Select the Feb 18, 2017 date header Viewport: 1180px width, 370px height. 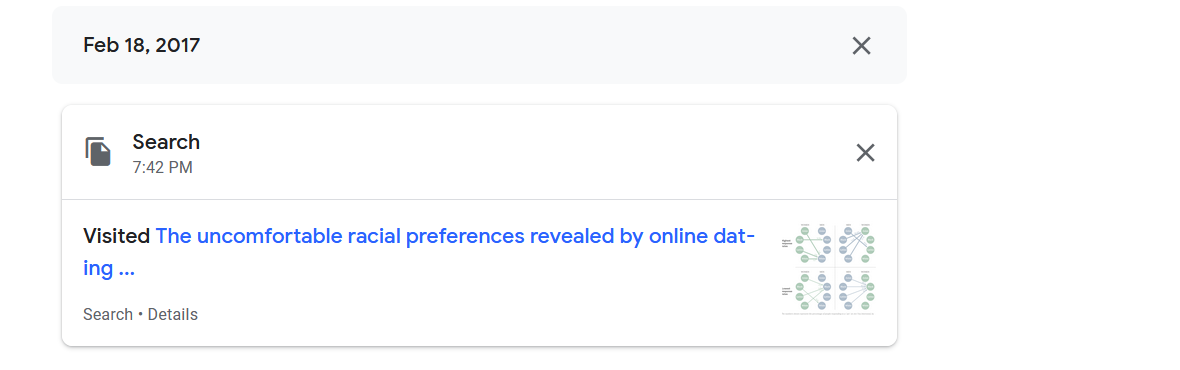(x=141, y=45)
